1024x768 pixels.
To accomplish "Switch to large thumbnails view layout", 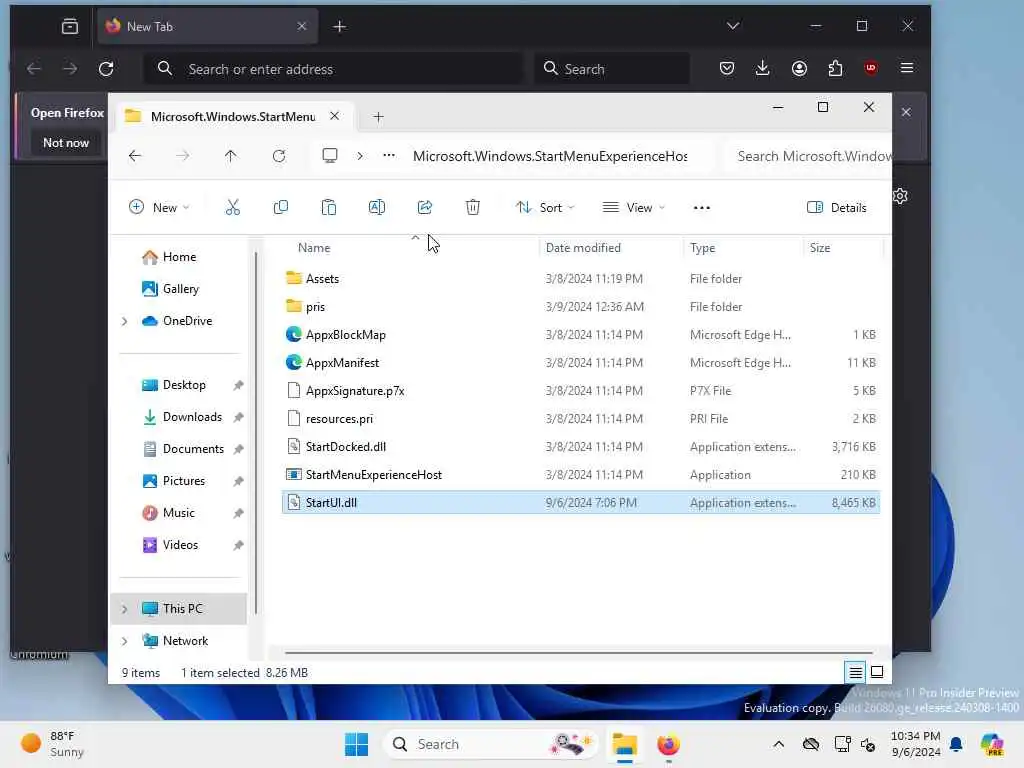I will pyautogui.click(x=877, y=672).
